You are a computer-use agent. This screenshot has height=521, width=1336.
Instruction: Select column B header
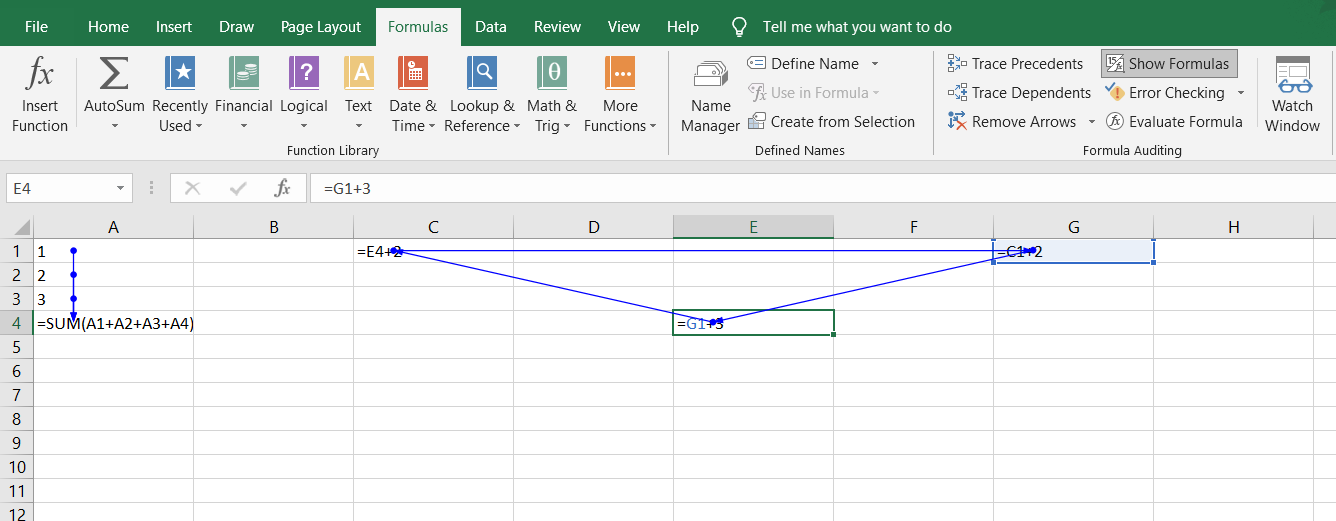tap(273, 227)
